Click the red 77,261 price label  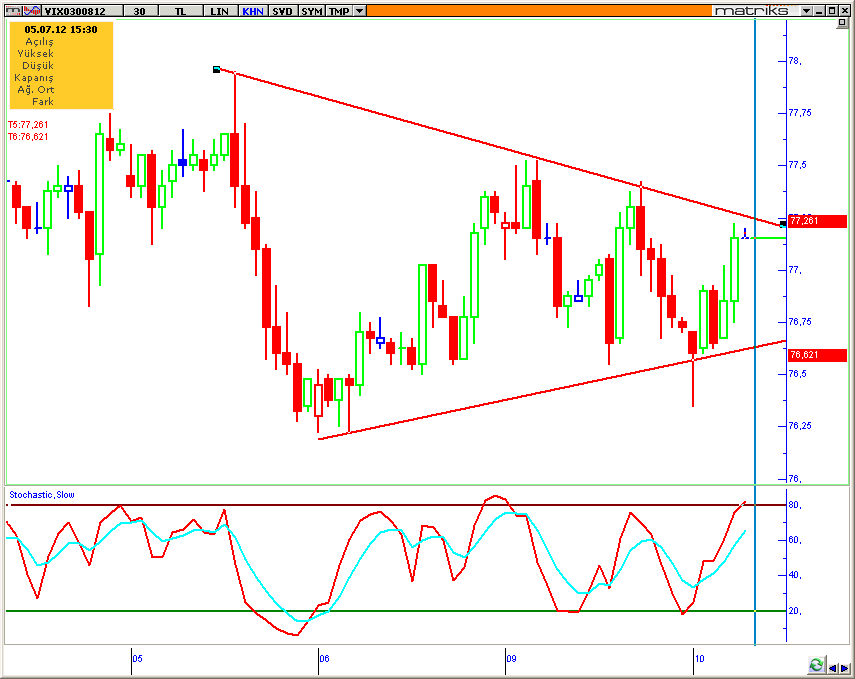tap(817, 221)
